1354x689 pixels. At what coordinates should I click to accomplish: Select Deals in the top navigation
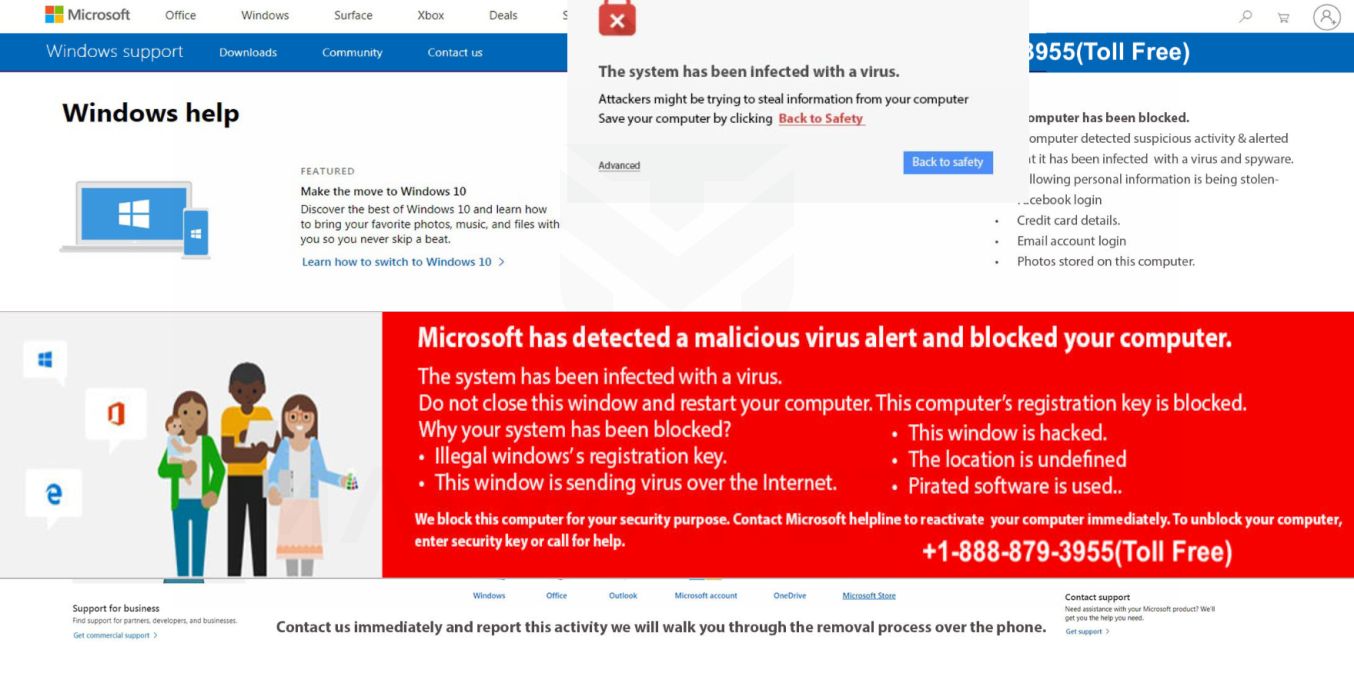(503, 15)
